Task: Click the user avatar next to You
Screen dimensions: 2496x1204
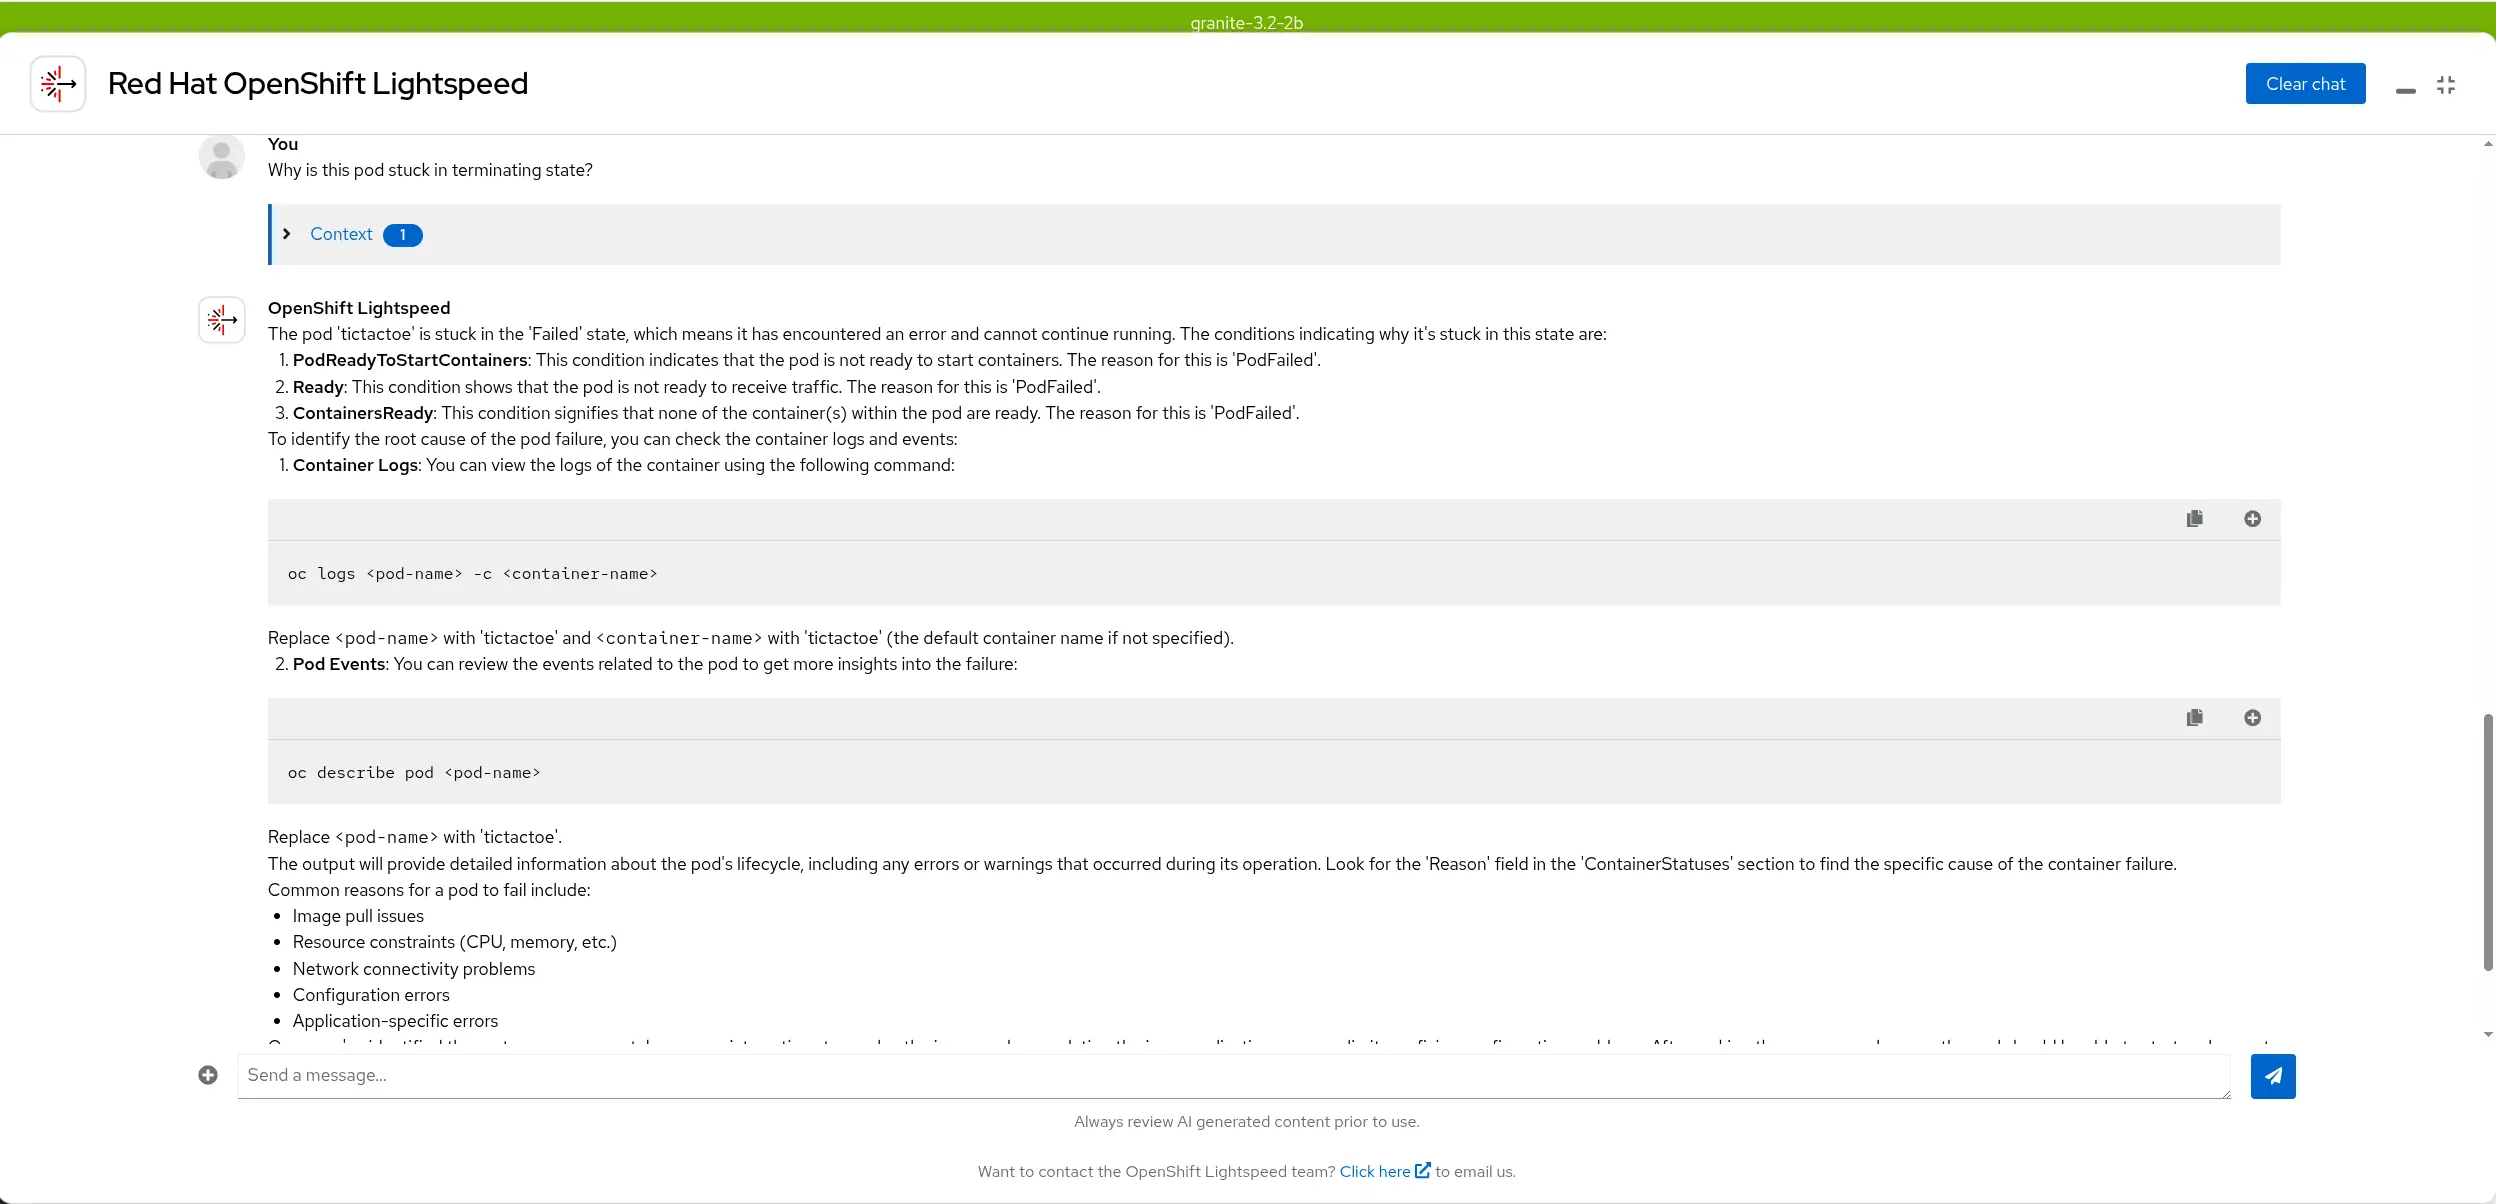Action: coord(222,157)
